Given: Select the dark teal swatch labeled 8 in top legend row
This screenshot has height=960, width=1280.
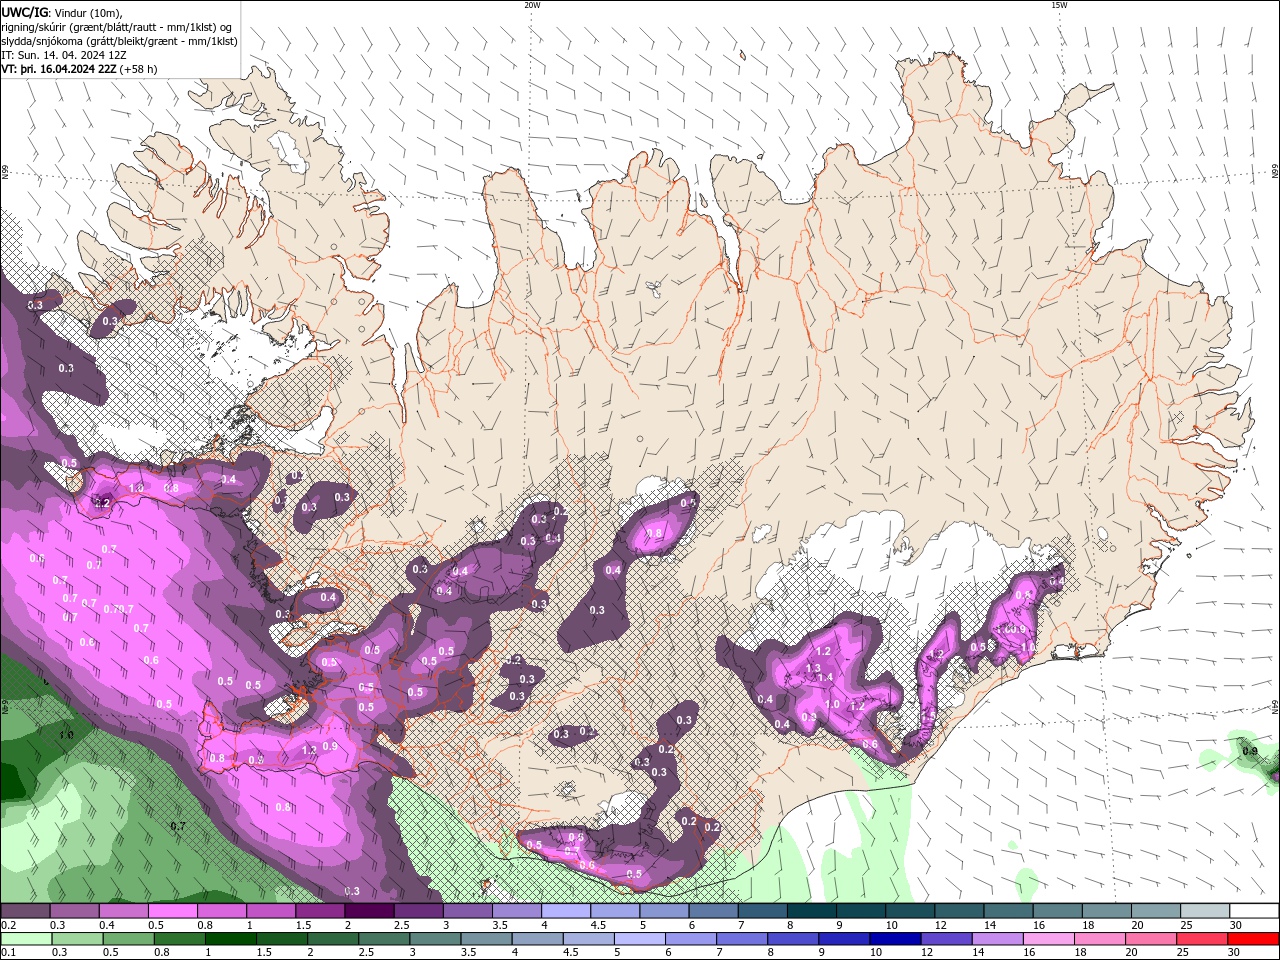Looking at the screenshot, I should point(812,911).
